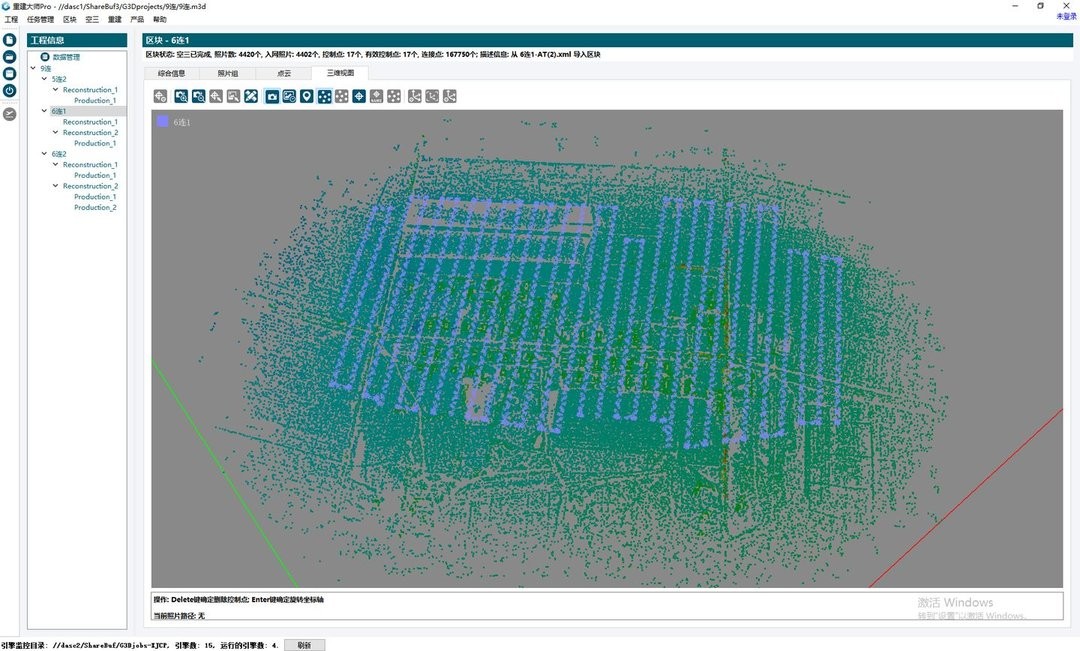
Task: Click the gray airplane icon in left sidebar
Action: tap(10, 114)
